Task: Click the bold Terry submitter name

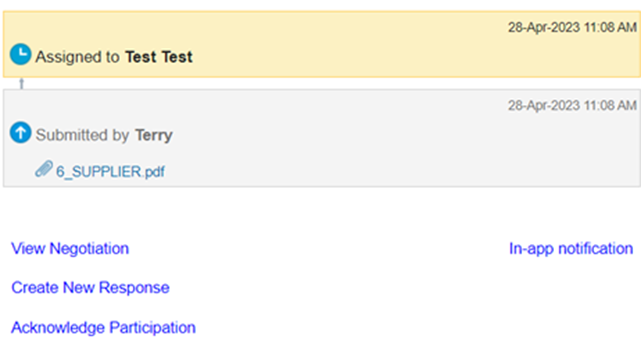Action: pyautogui.click(x=154, y=135)
